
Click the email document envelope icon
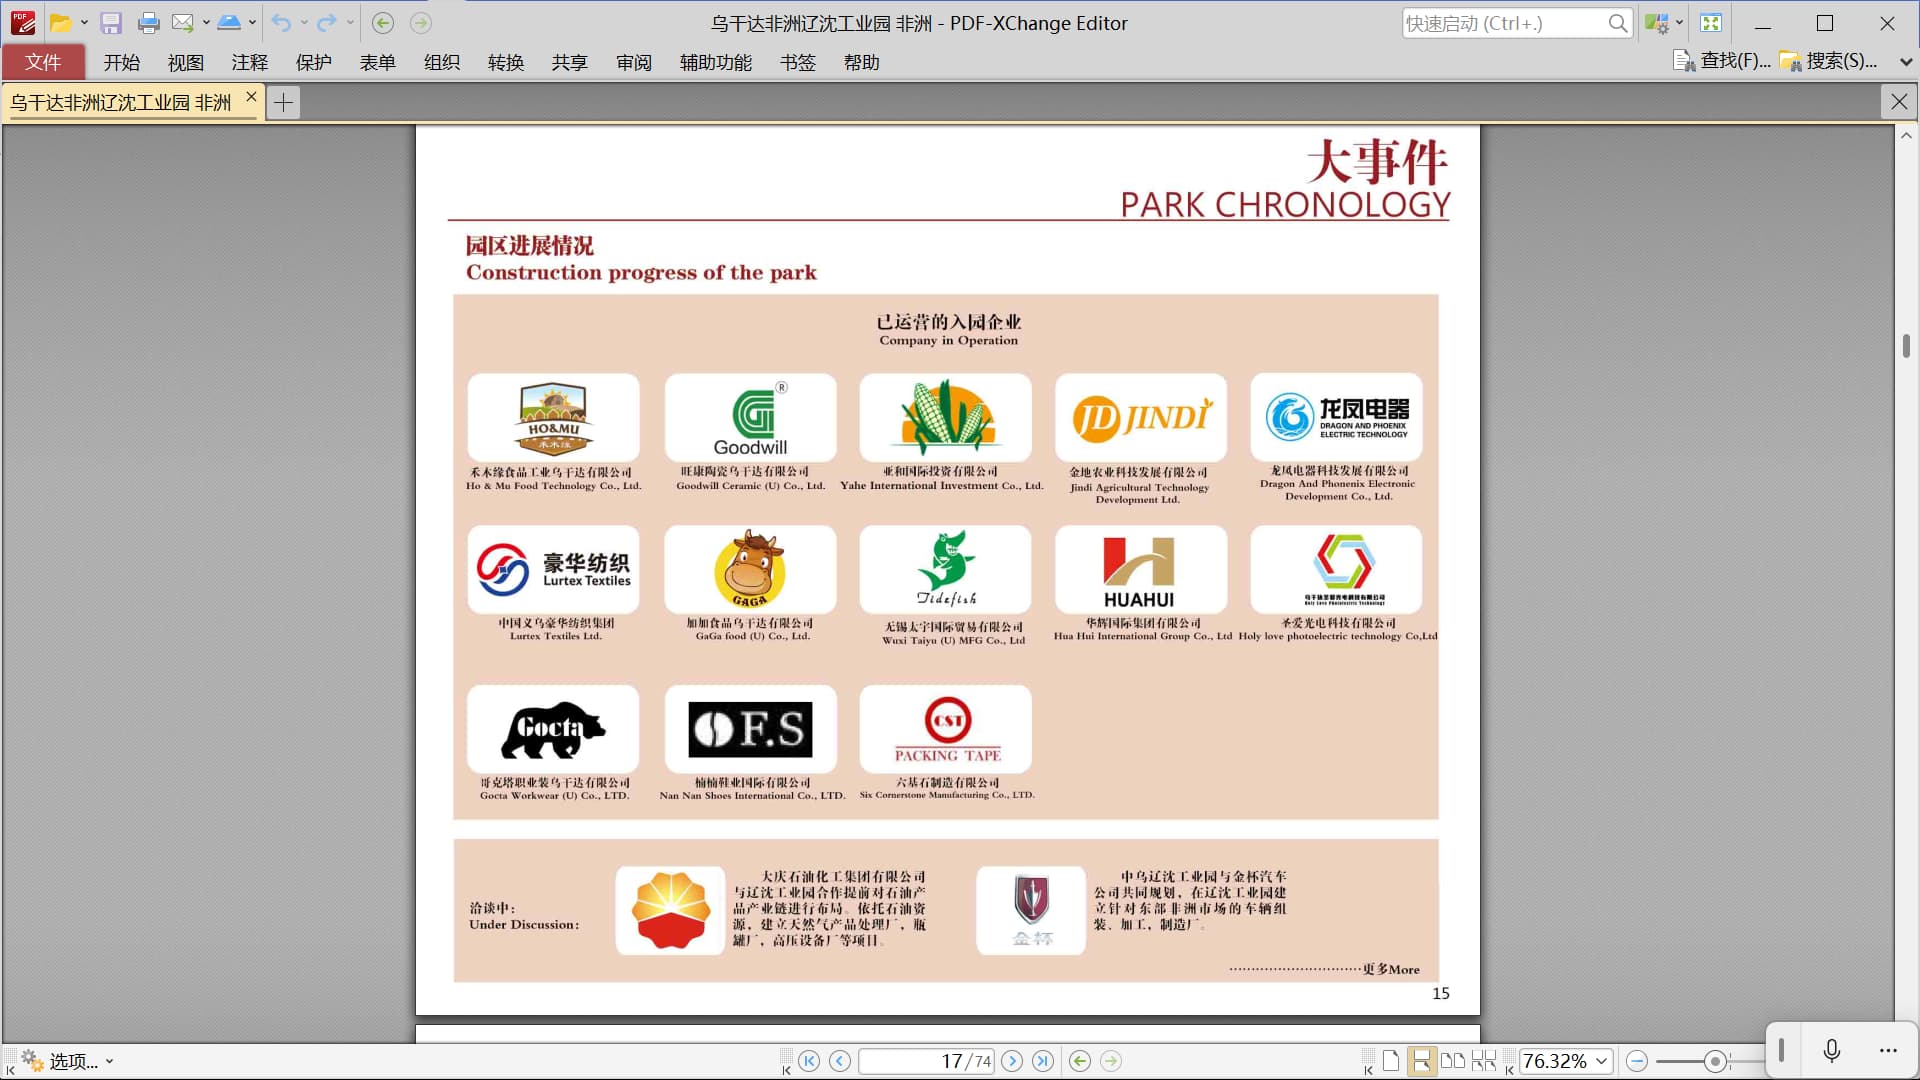(182, 23)
